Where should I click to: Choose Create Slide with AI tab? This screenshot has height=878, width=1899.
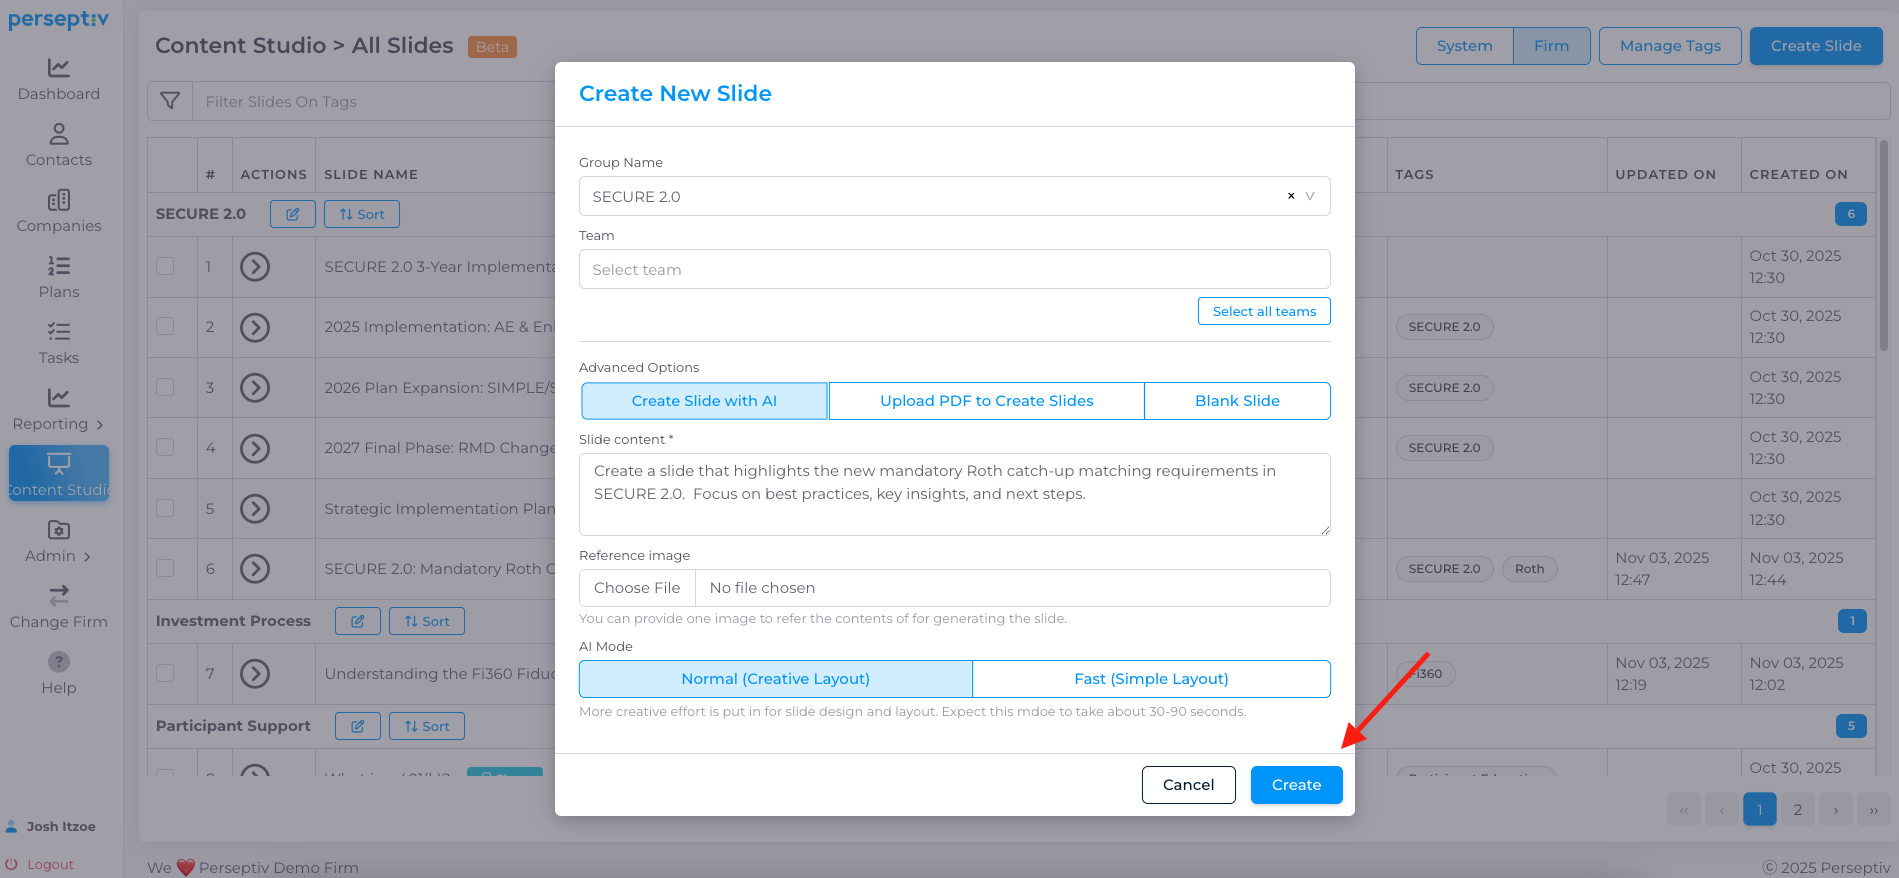704,401
